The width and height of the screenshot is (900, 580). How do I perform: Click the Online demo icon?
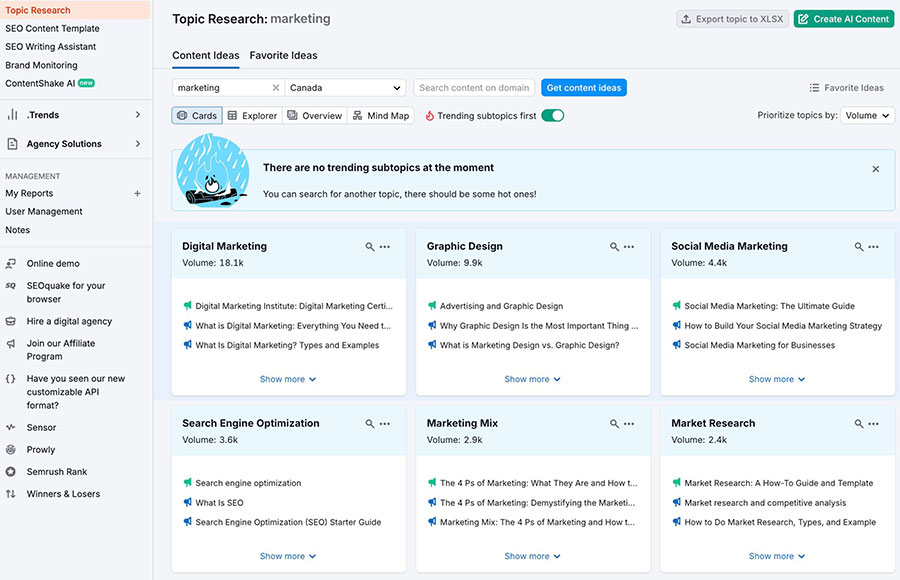coord(10,264)
